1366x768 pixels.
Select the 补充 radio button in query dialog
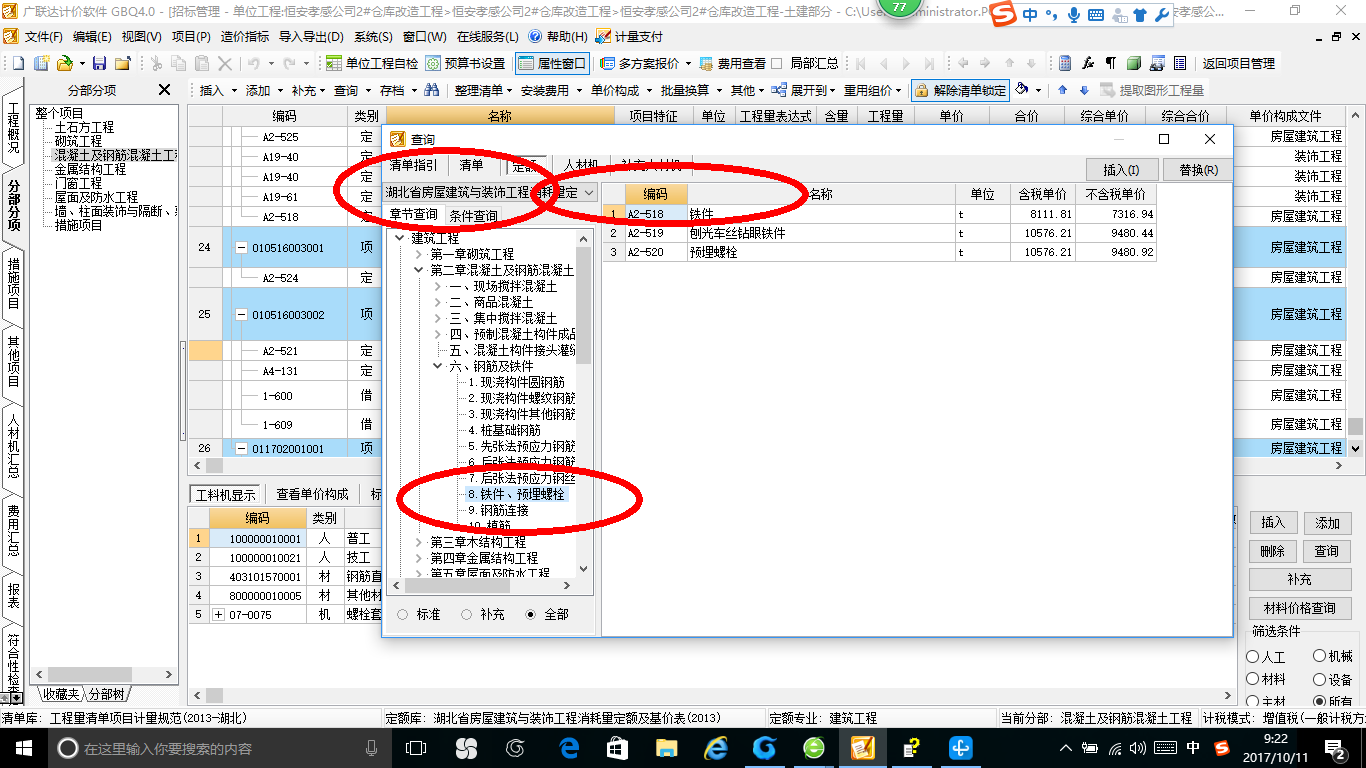(466, 615)
